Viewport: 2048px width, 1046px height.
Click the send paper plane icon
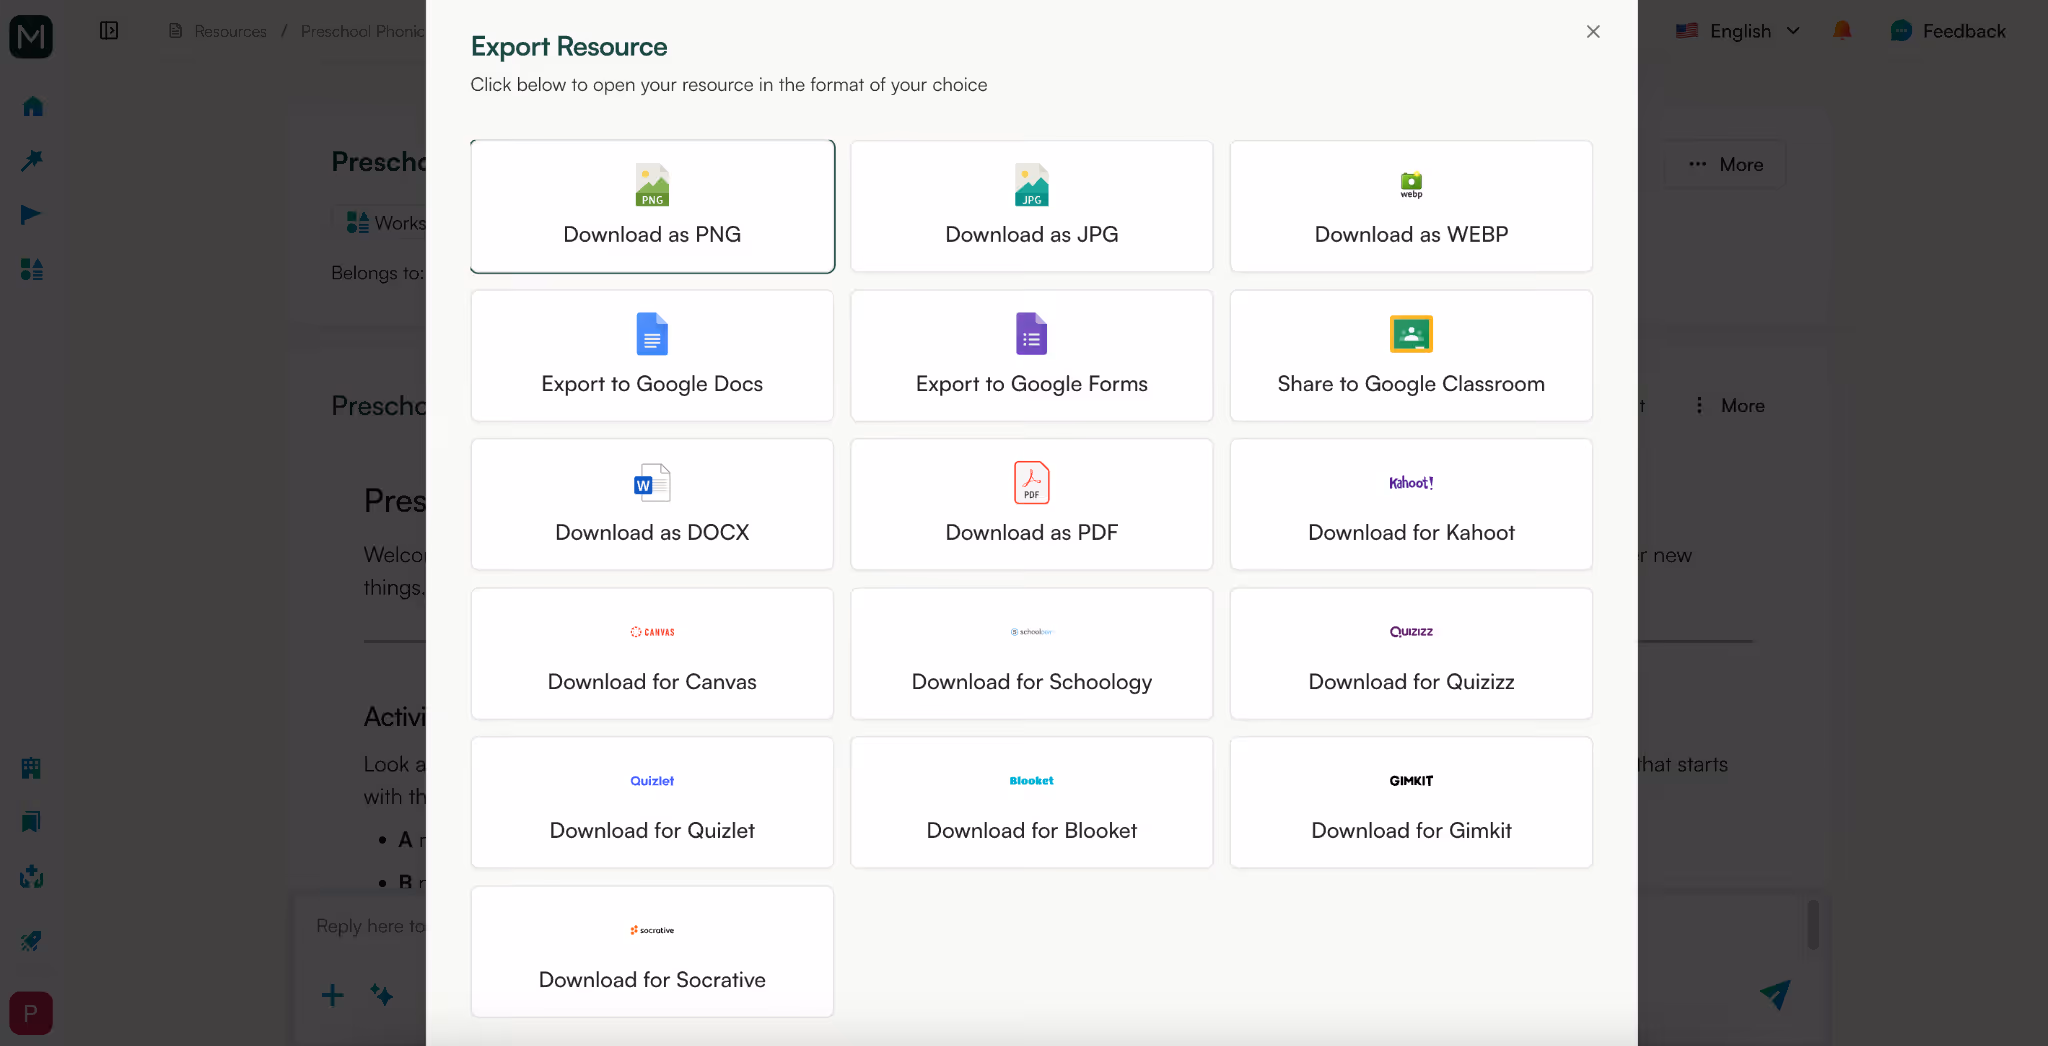[1775, 994]
